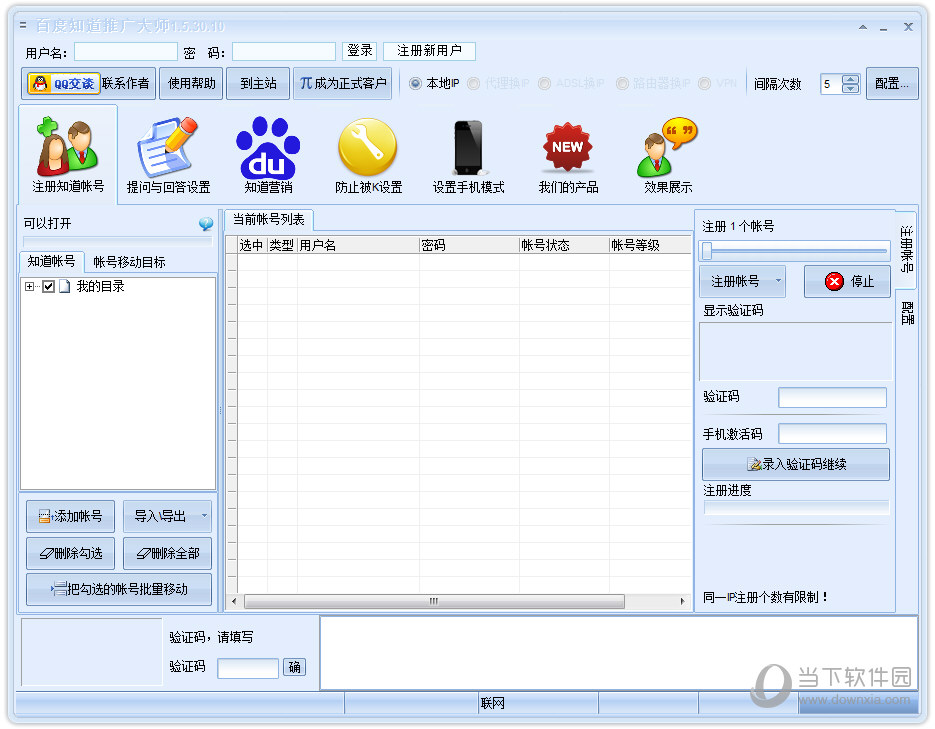The image size is (935, 729).
Task: Click 成为正式客户 button
Action: click(343, 83)
